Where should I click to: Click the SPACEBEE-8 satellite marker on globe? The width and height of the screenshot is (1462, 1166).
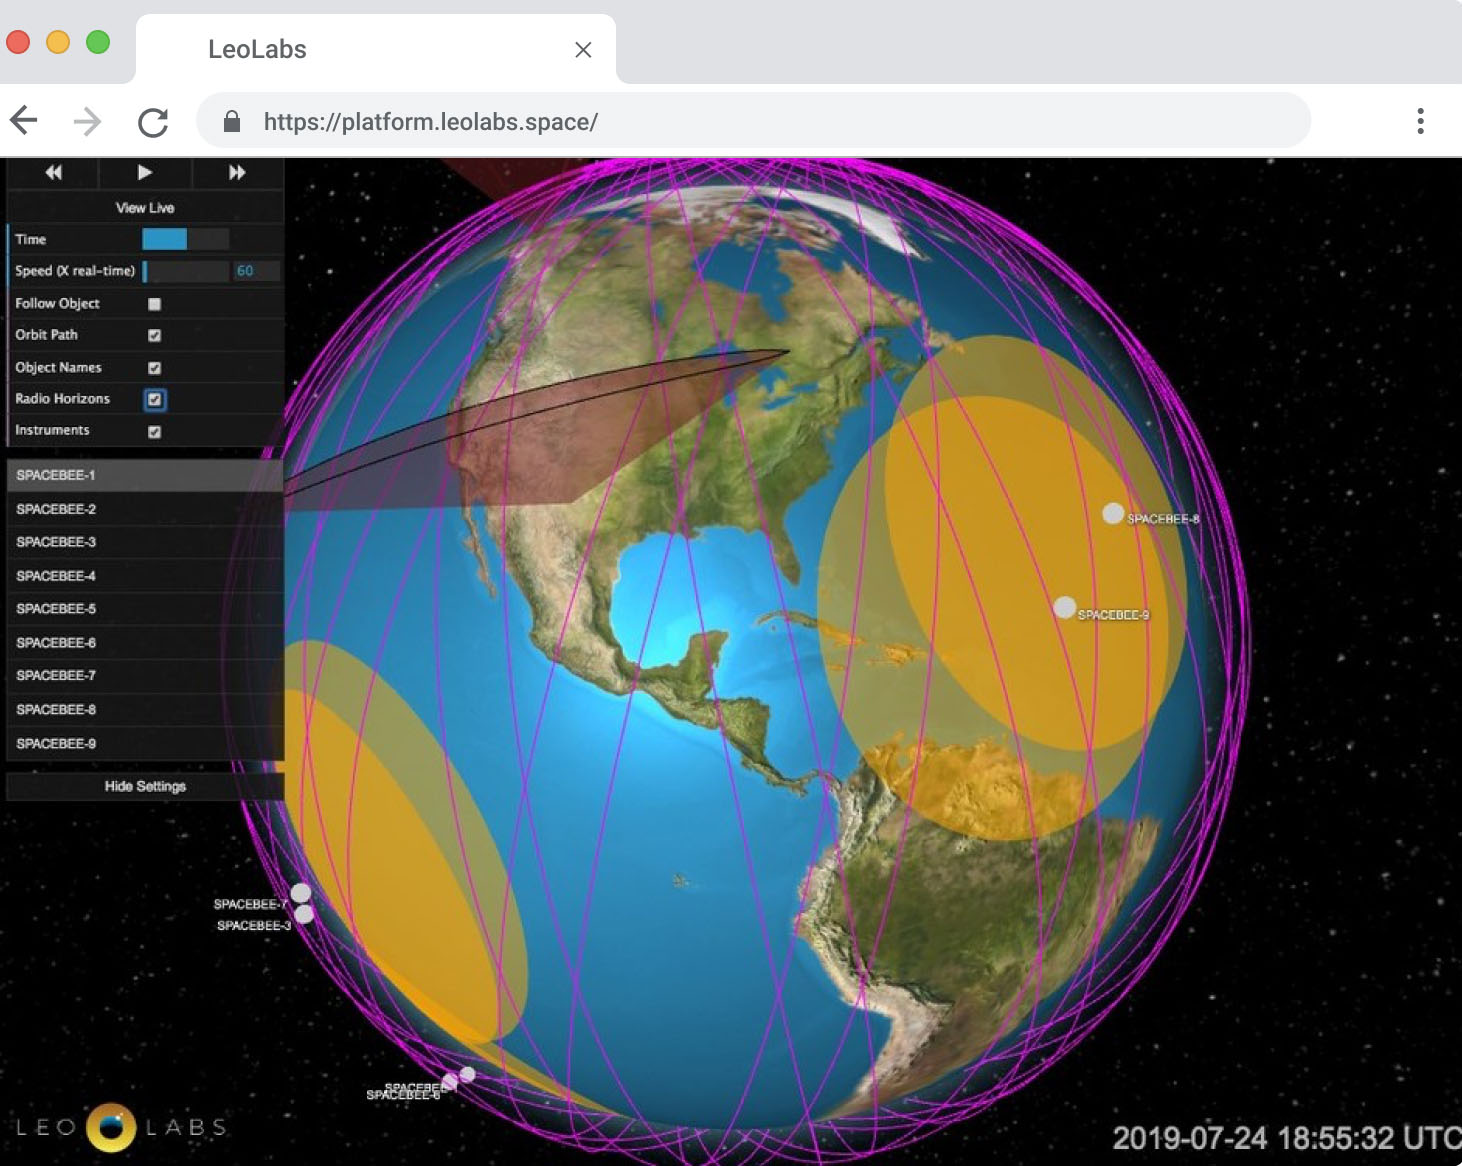(1113, 513)
